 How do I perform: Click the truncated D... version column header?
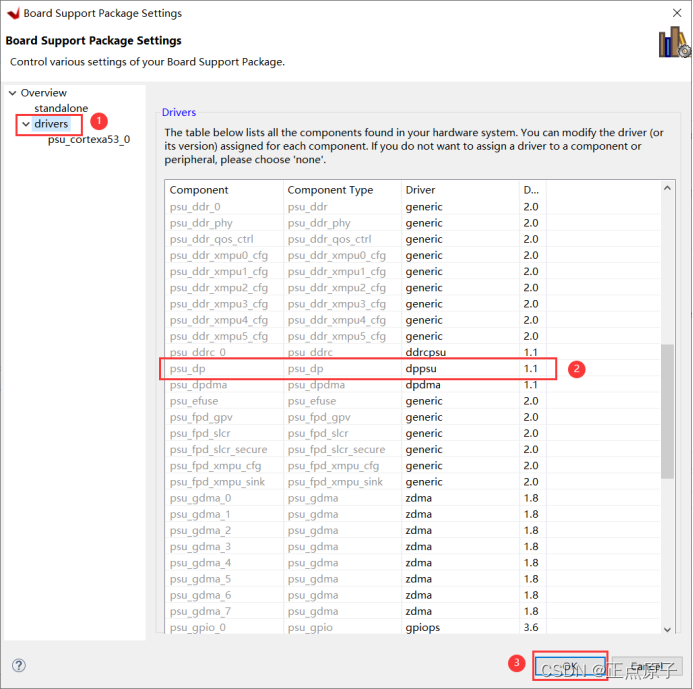(x=531, y=190)
